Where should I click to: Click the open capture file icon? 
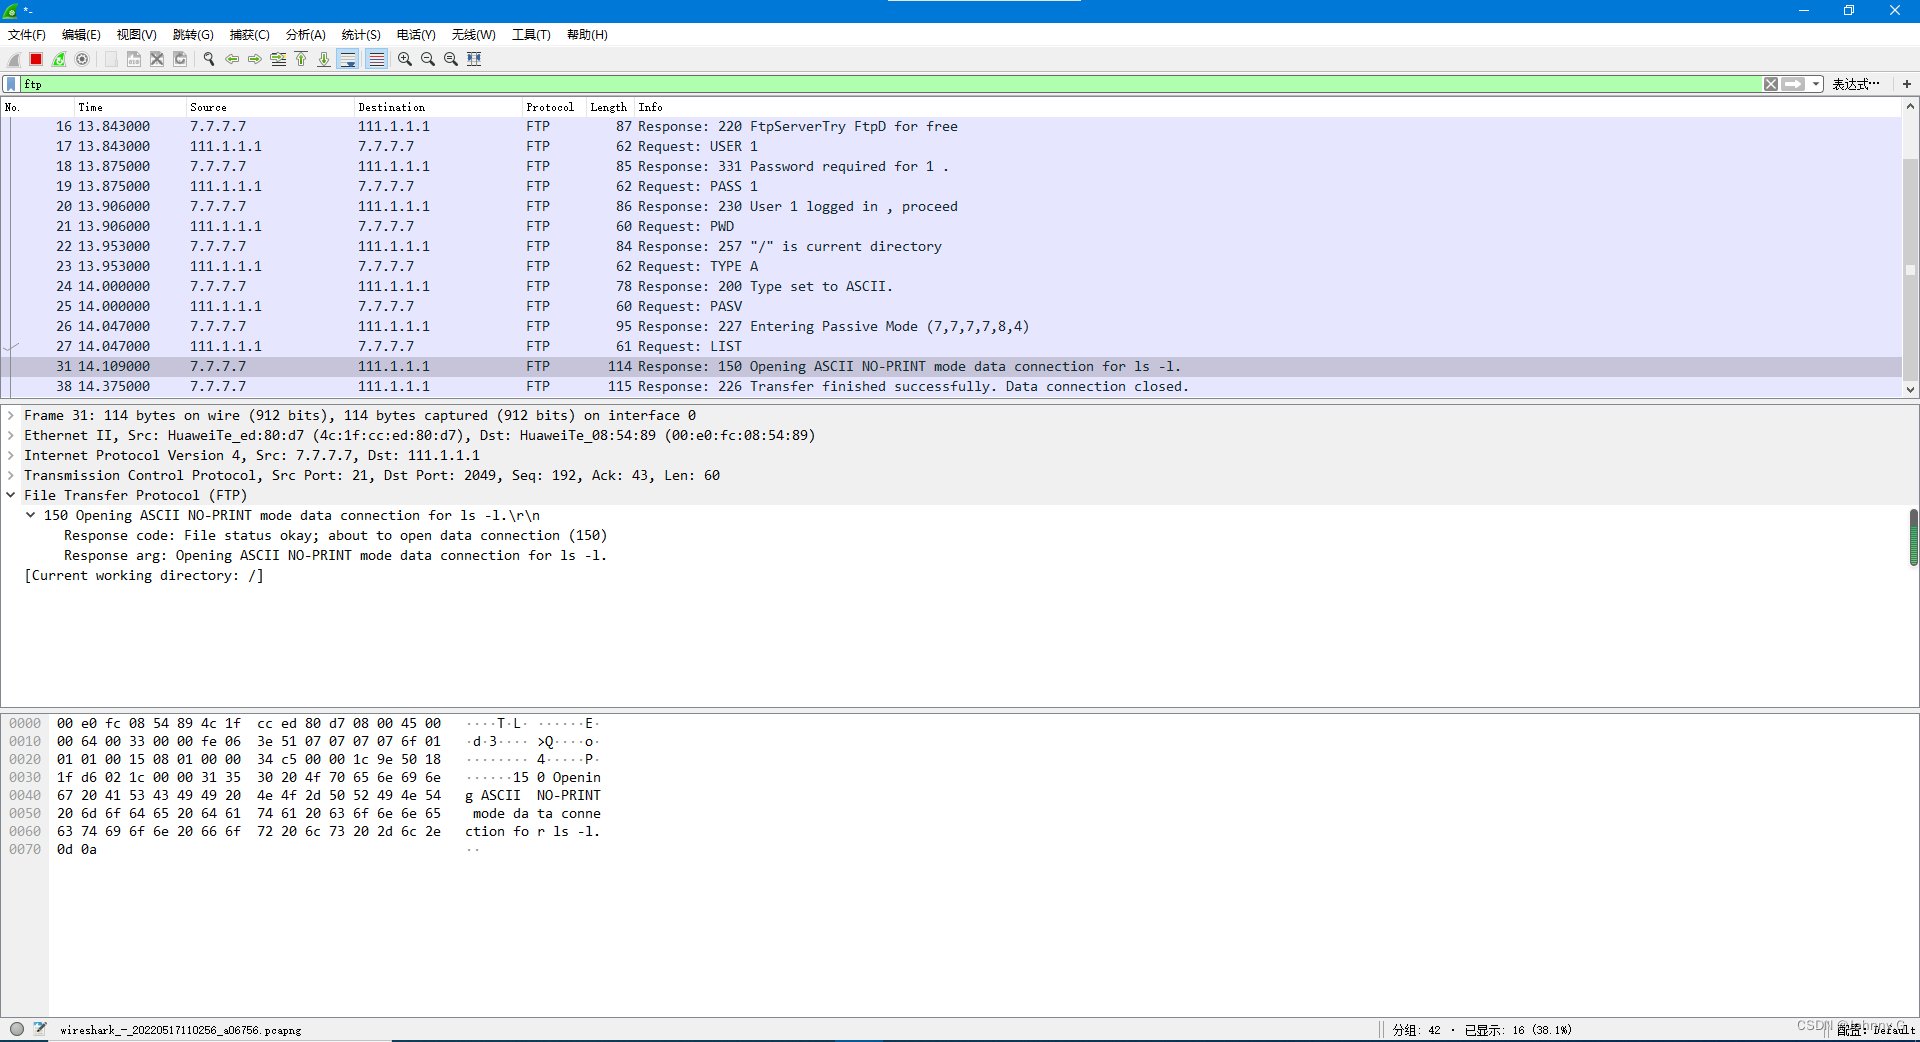pyautogui.click(x=111, y=59)
